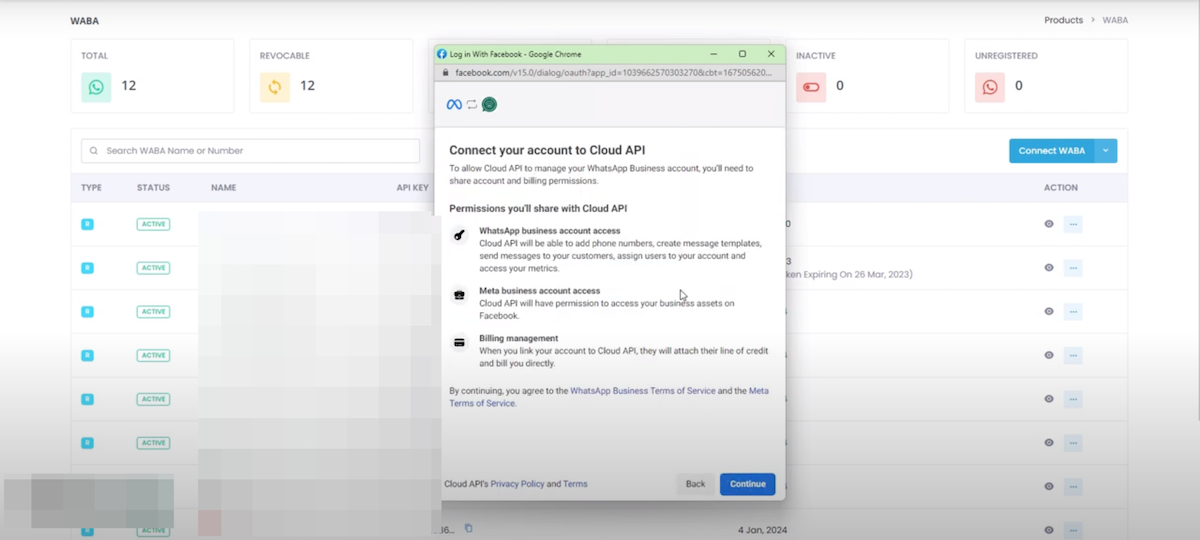Click the 12 count in the REVOCABLE card
The image size is (1200, 540).
point(308,86)
